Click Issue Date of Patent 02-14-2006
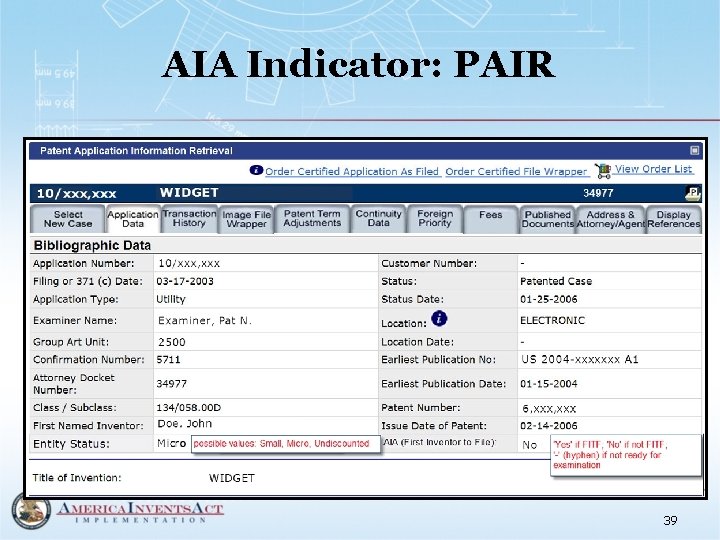The width and height of the screenshot is (720, 540). tap(549, 426)
